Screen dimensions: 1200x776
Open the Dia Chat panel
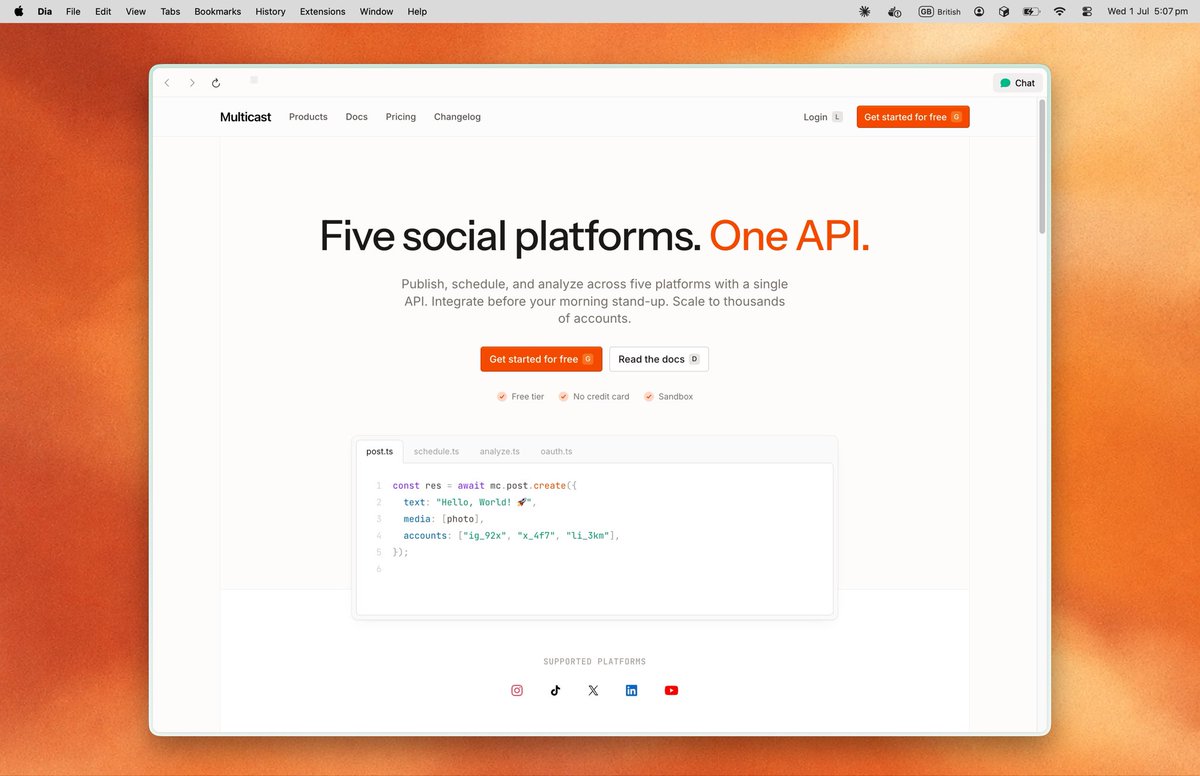pos(1018,83)
